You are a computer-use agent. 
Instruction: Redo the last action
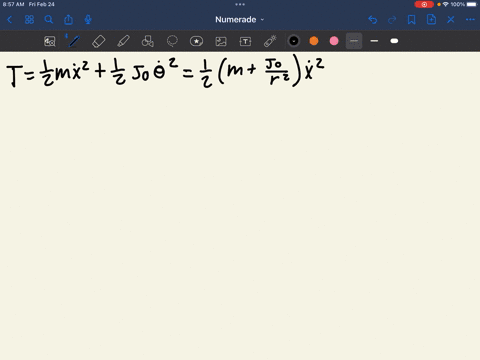coord(392,20)
